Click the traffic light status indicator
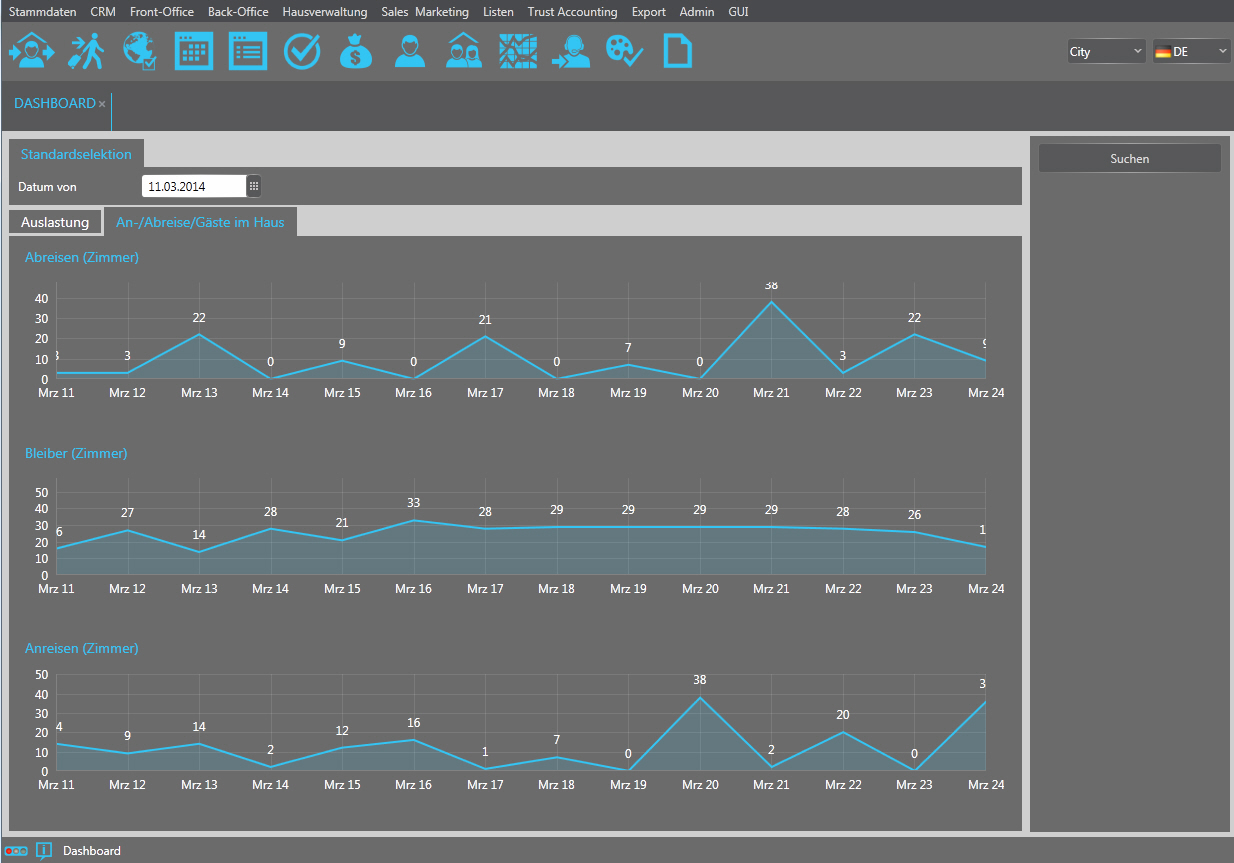1234x863 pixels. tap(16, 850)
